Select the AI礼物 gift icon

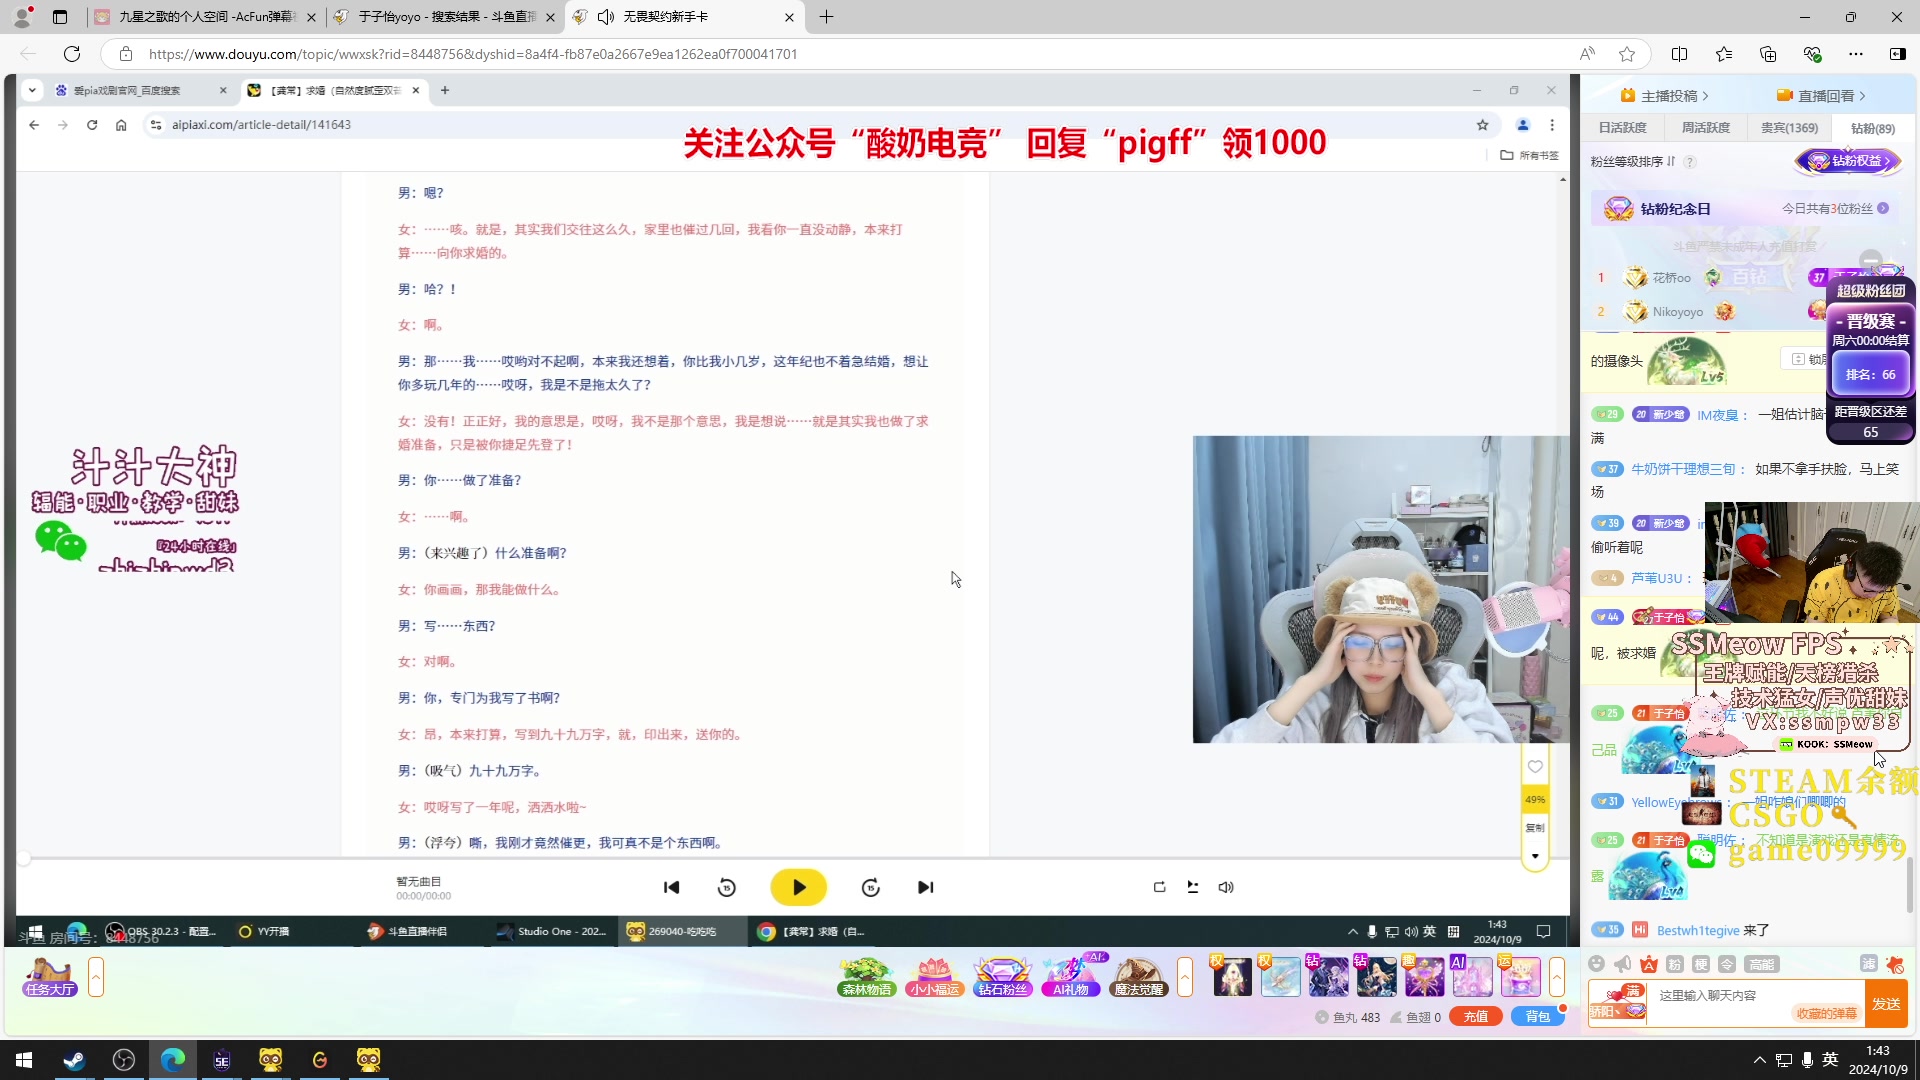pyautogui.click(x=1071, y=977)
